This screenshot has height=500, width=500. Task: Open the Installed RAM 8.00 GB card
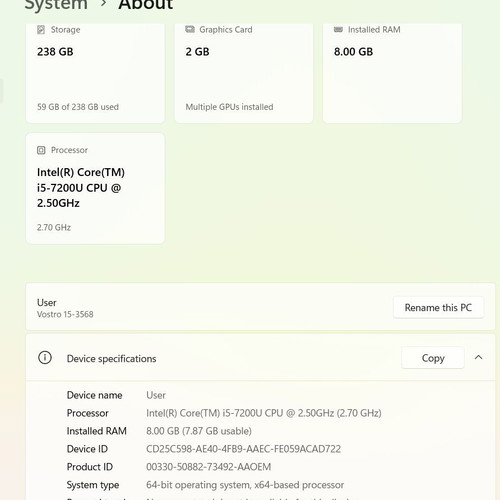pyautogui.click(x=392, y=73)
